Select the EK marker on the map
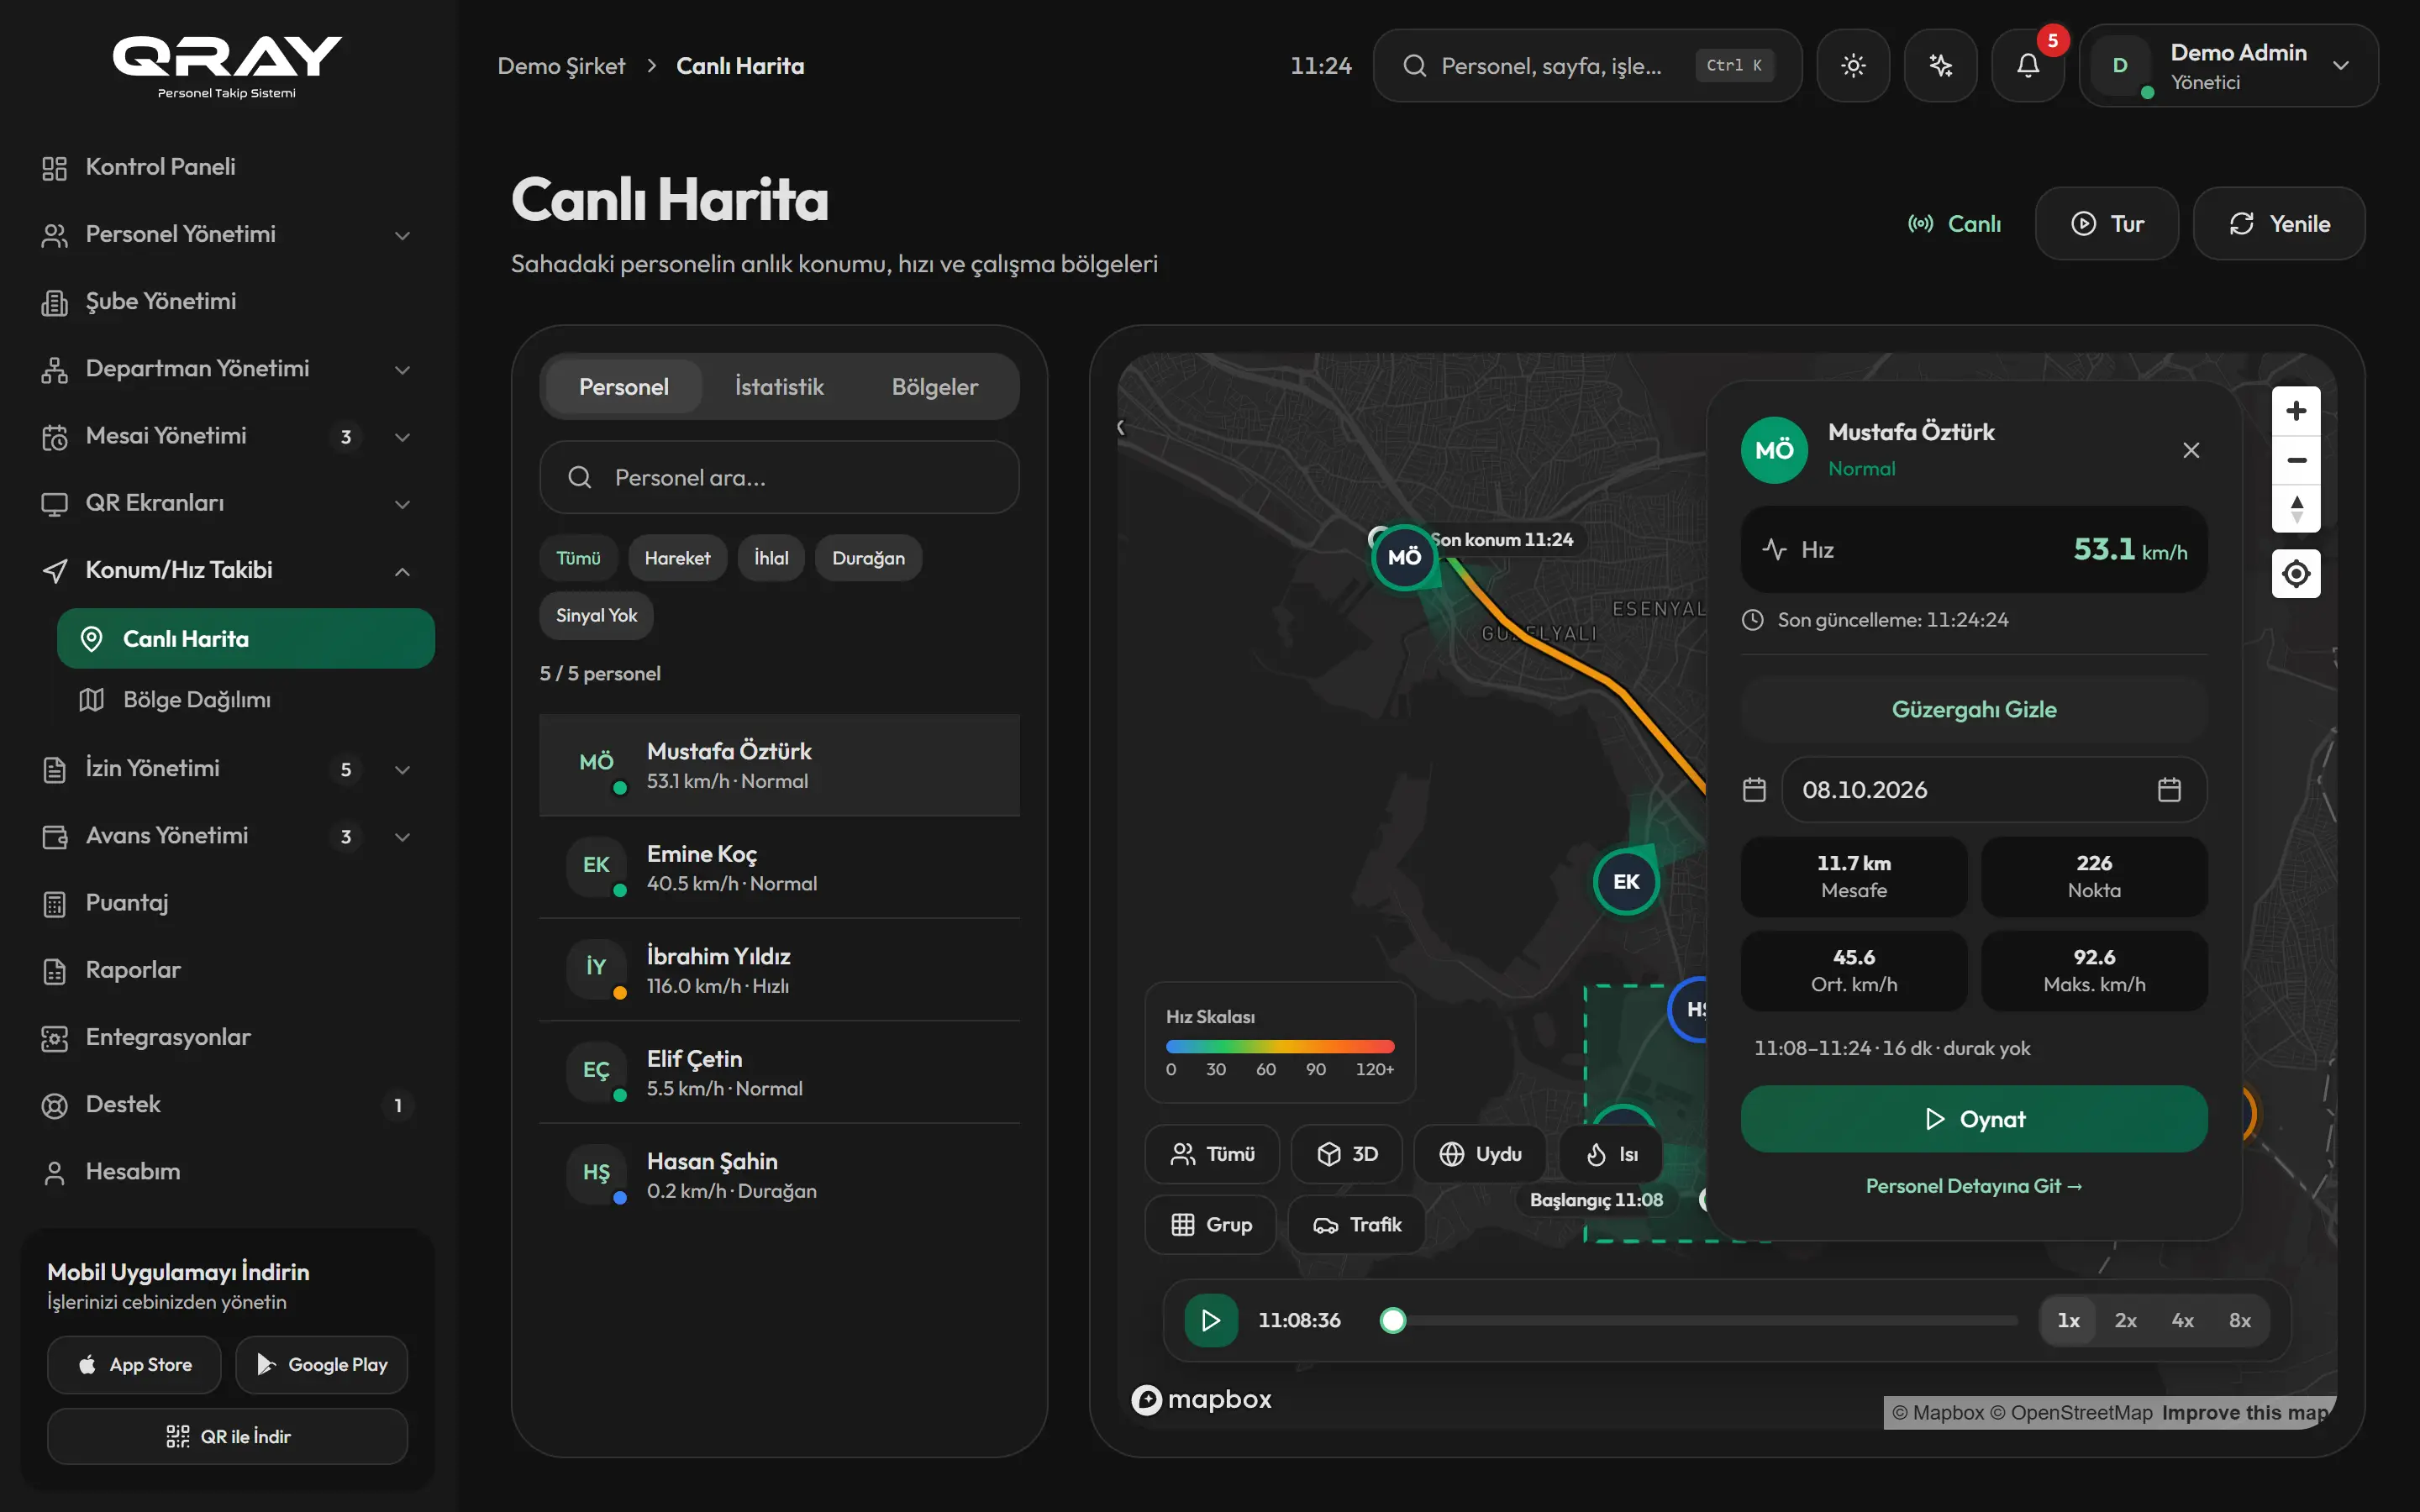This screenshot has height=1512, width=2420. (x=1626, y=882)
